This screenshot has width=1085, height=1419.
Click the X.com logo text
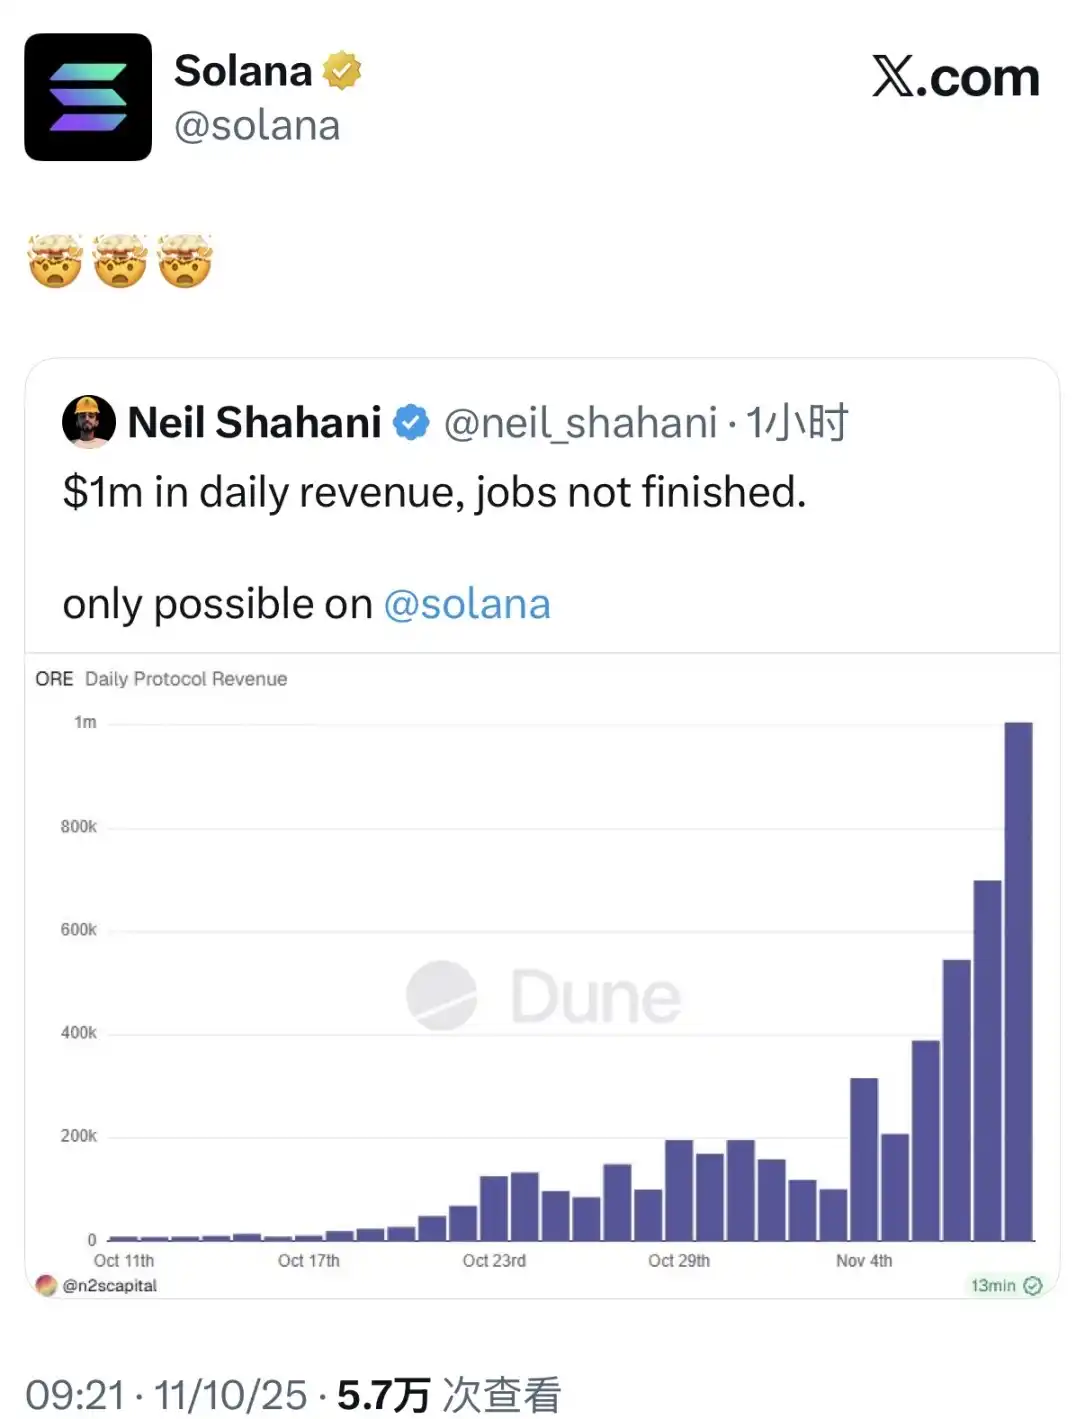955,77
